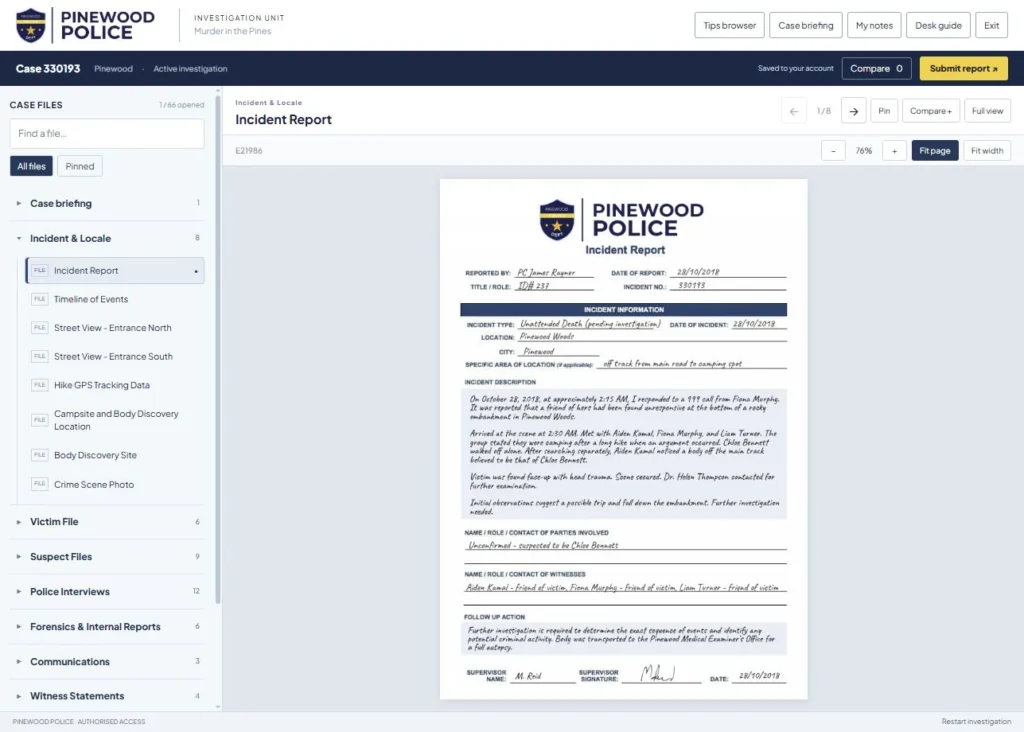Open the Tips browser
This screenshot has height=732, width=1024.
729,25
